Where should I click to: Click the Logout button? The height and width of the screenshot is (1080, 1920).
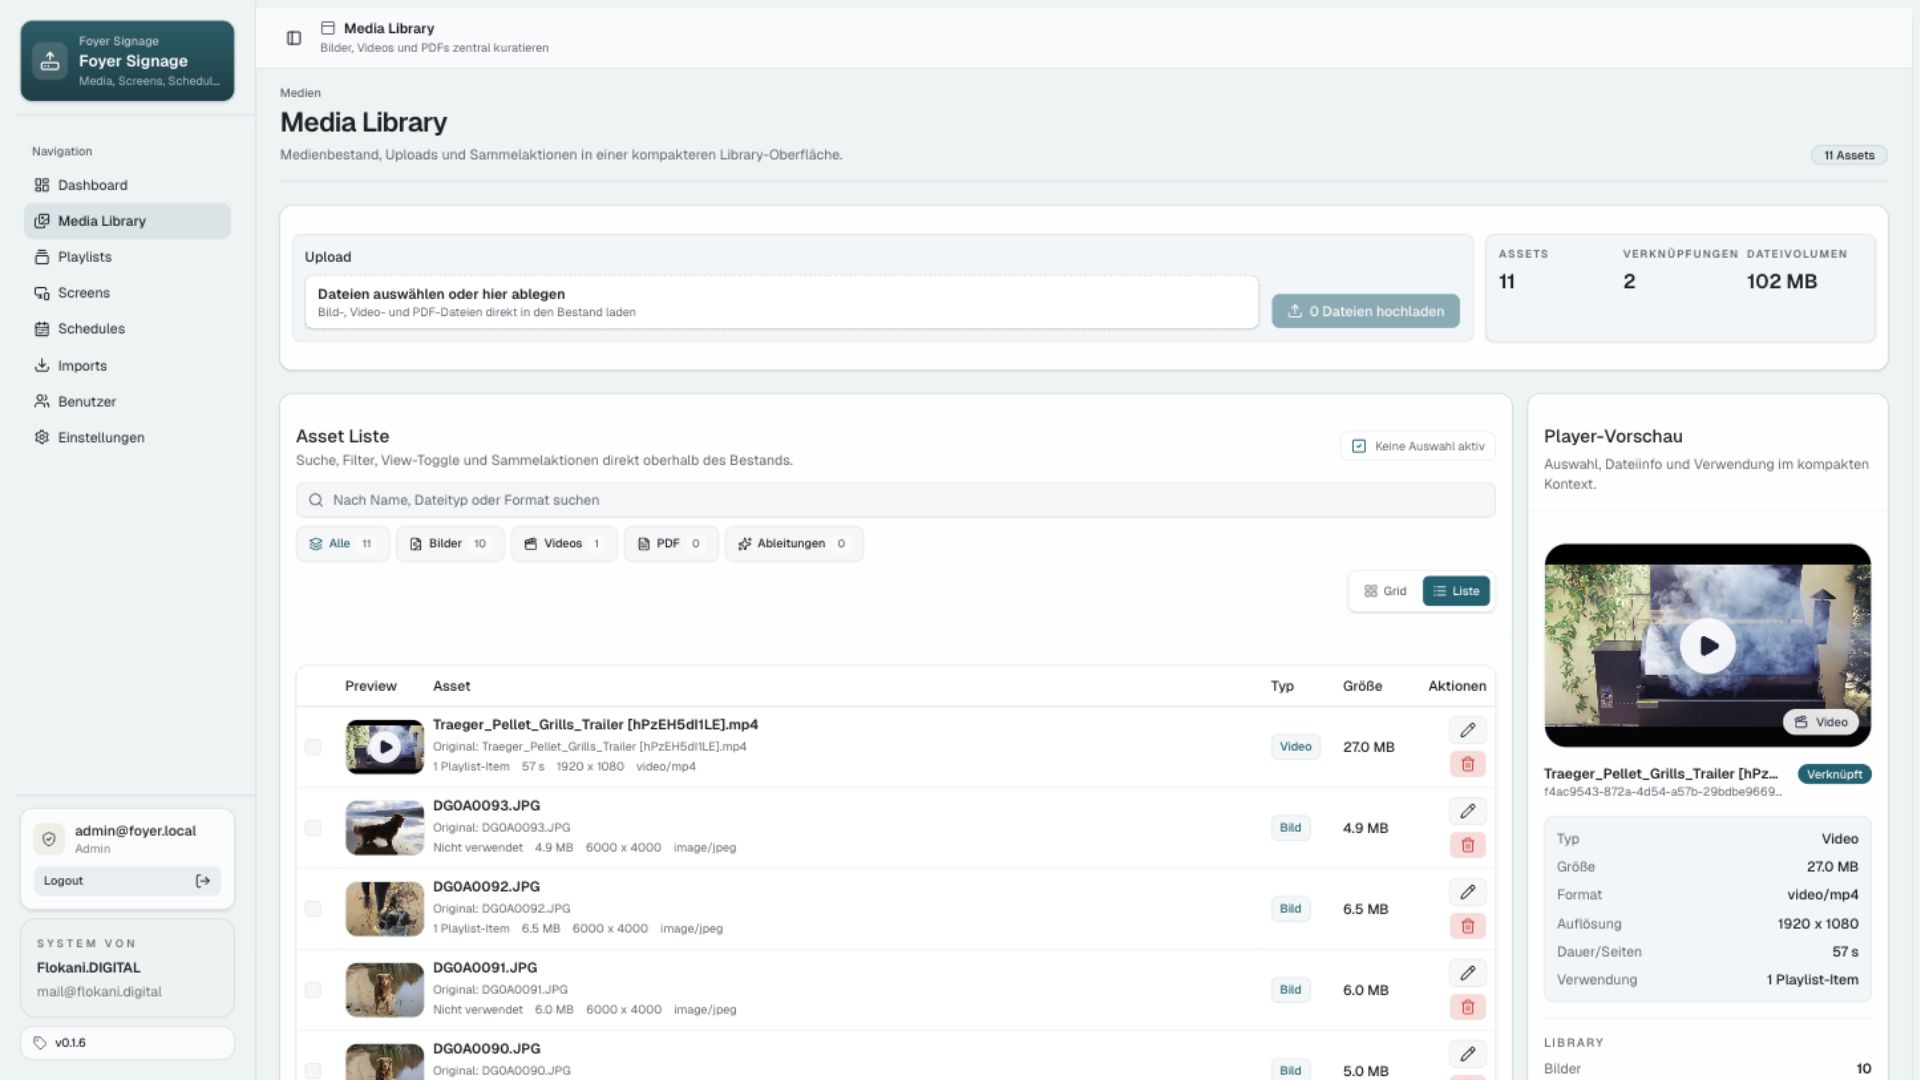click(x=127, y=881)
